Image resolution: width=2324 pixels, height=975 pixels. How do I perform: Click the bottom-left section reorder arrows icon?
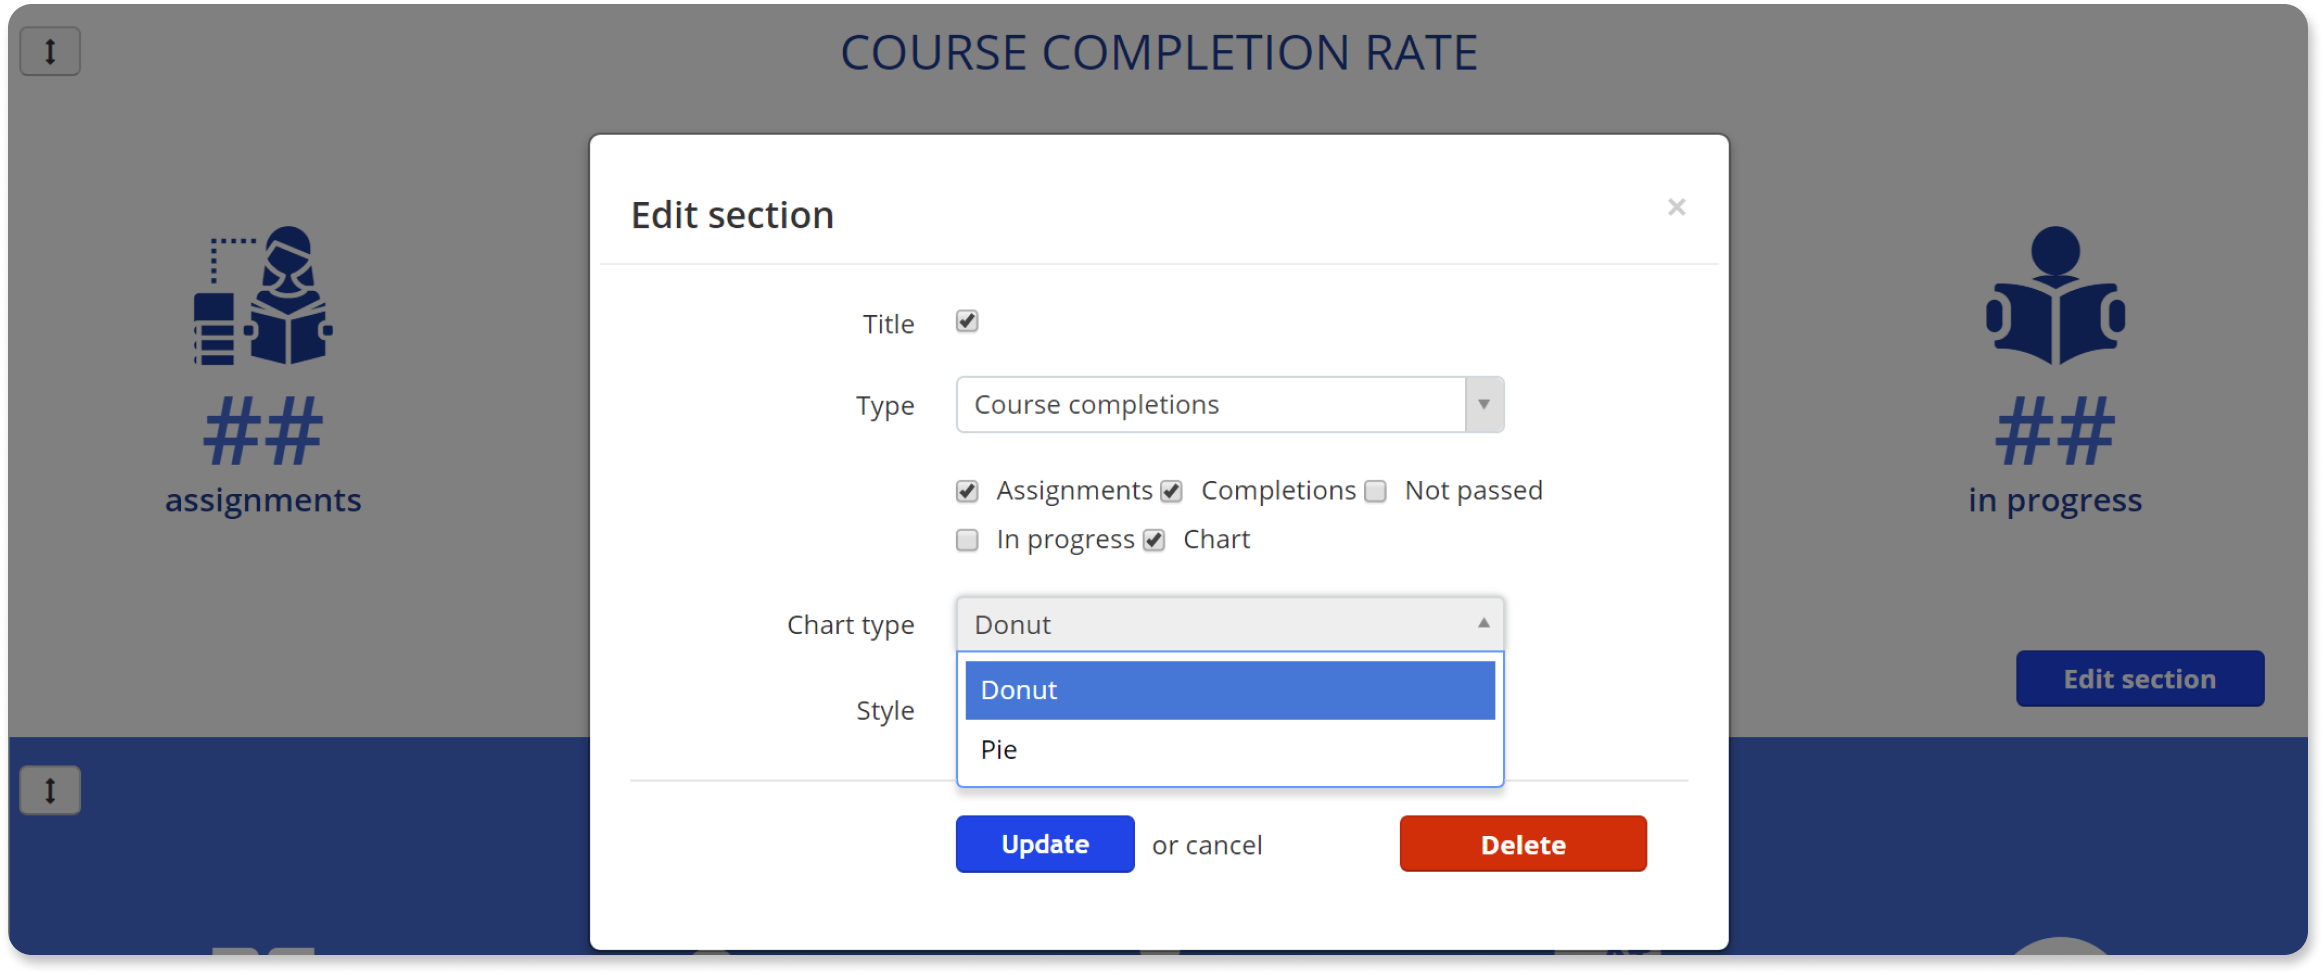49,789
